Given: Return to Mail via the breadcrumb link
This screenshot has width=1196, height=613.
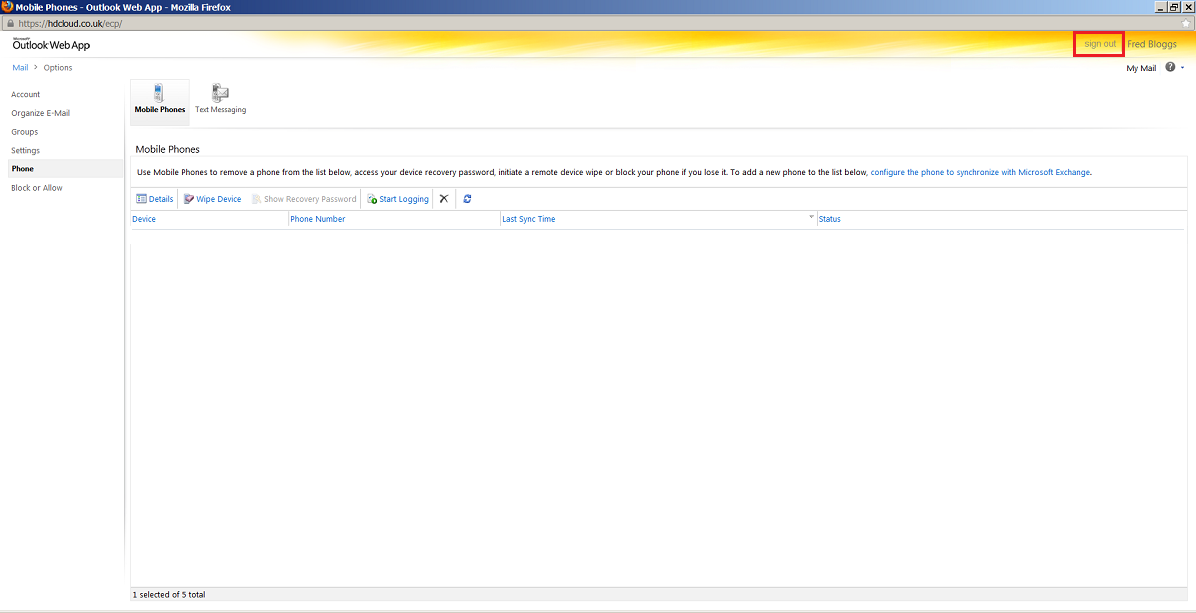Looking at the screenshot, I should tap(21, 68).
